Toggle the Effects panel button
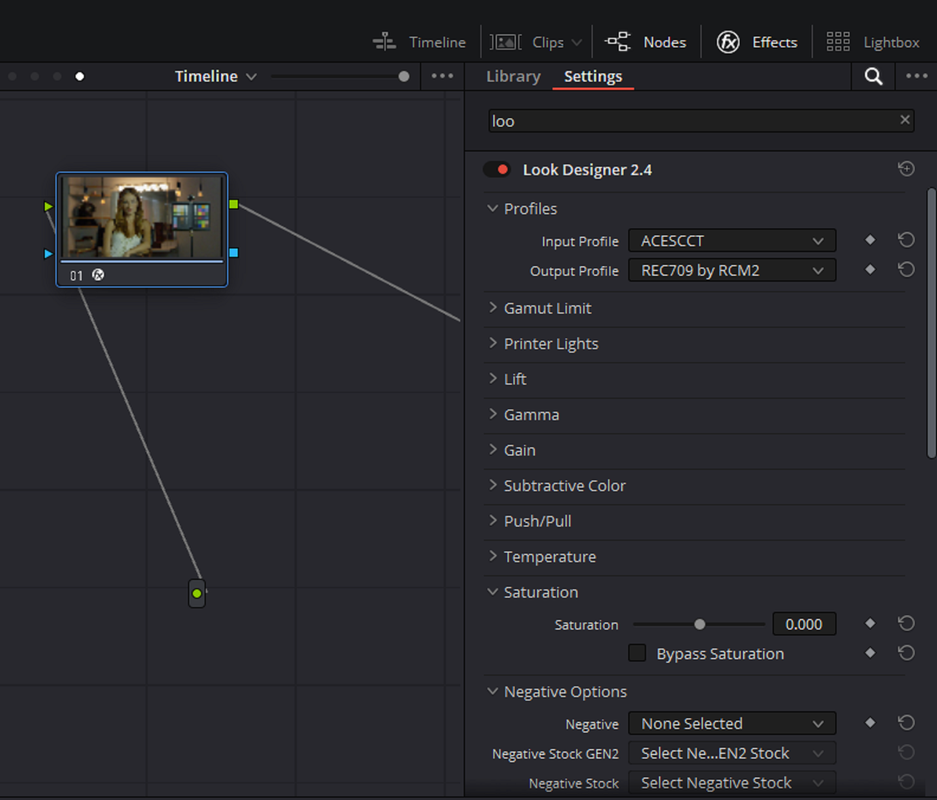937x800 pixels. pyautogui.click(x=757, y=42)
